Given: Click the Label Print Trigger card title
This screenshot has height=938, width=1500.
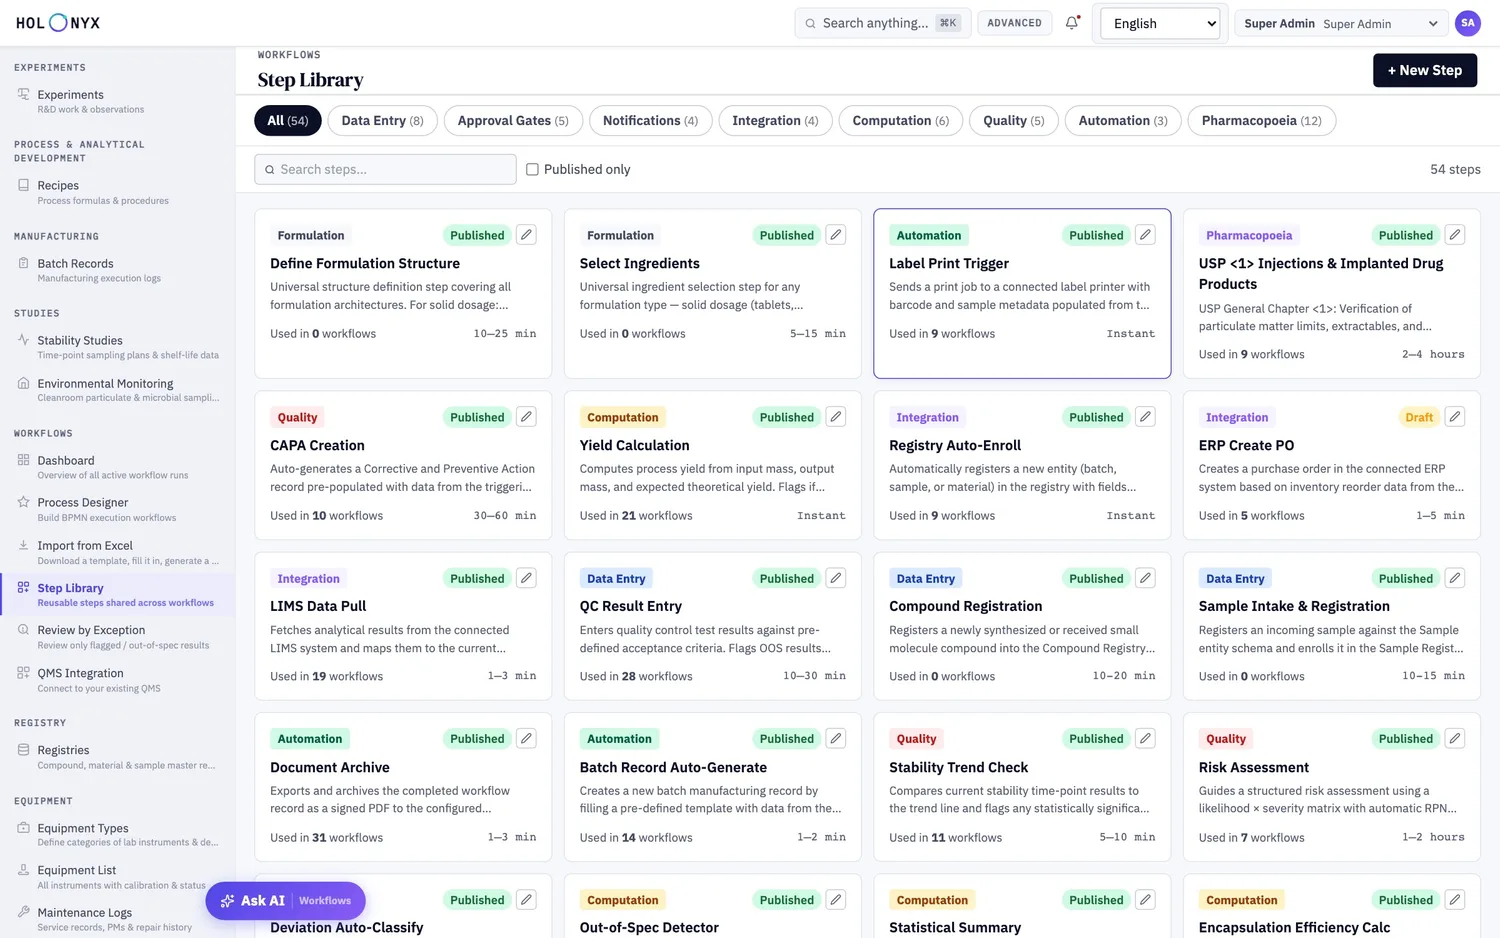Looking at the screenshot, I should 949,264.
